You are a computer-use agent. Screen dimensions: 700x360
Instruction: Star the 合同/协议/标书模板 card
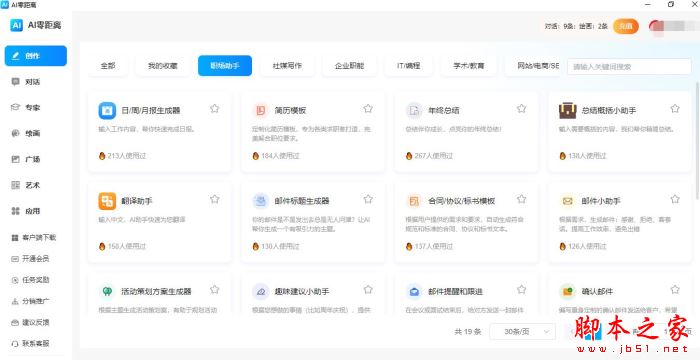click(521, 199)
